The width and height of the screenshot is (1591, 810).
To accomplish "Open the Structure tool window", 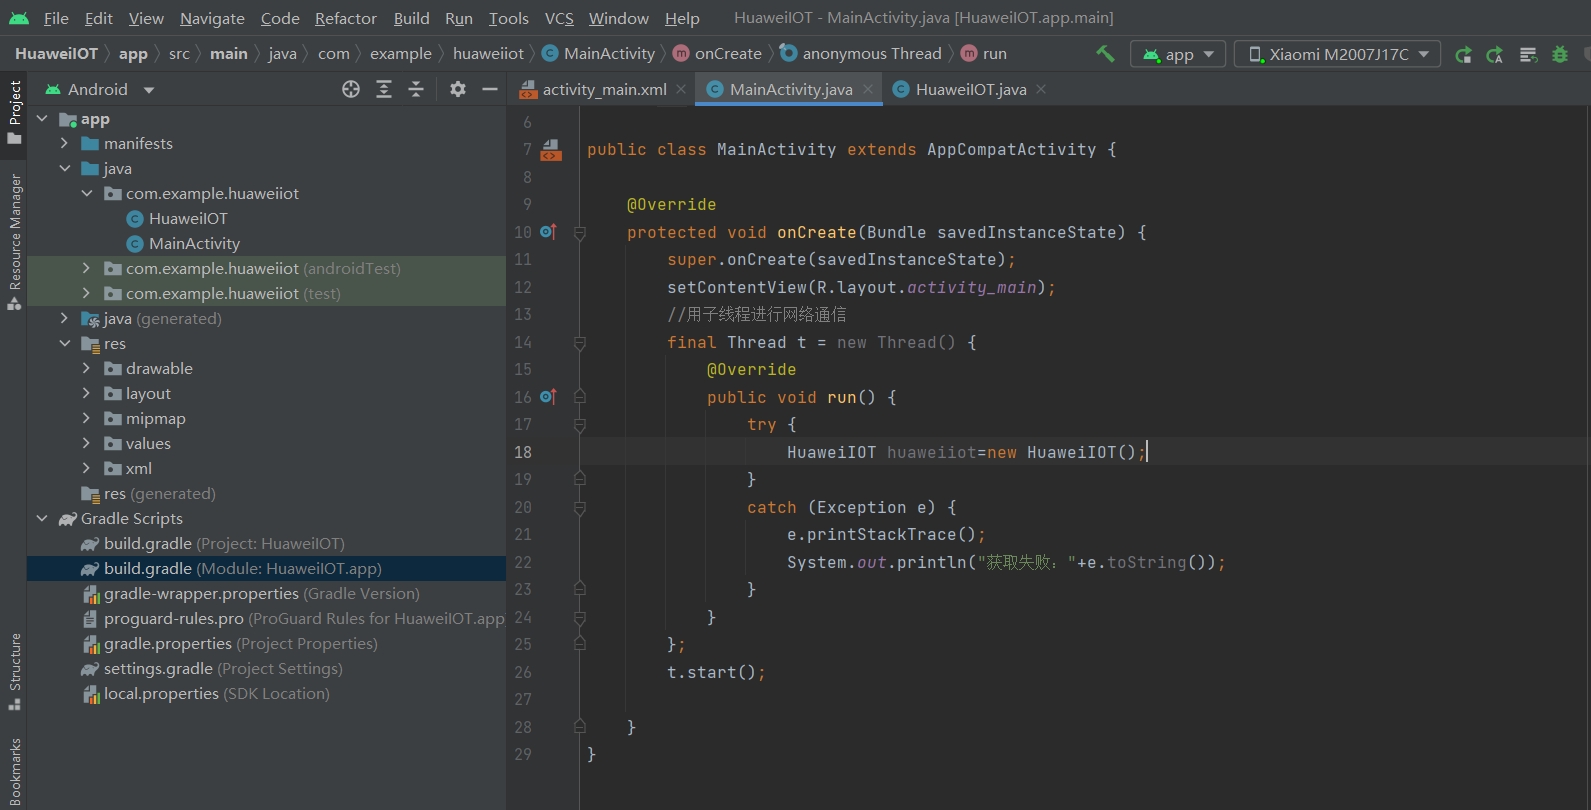I will (x=14, y=672).
